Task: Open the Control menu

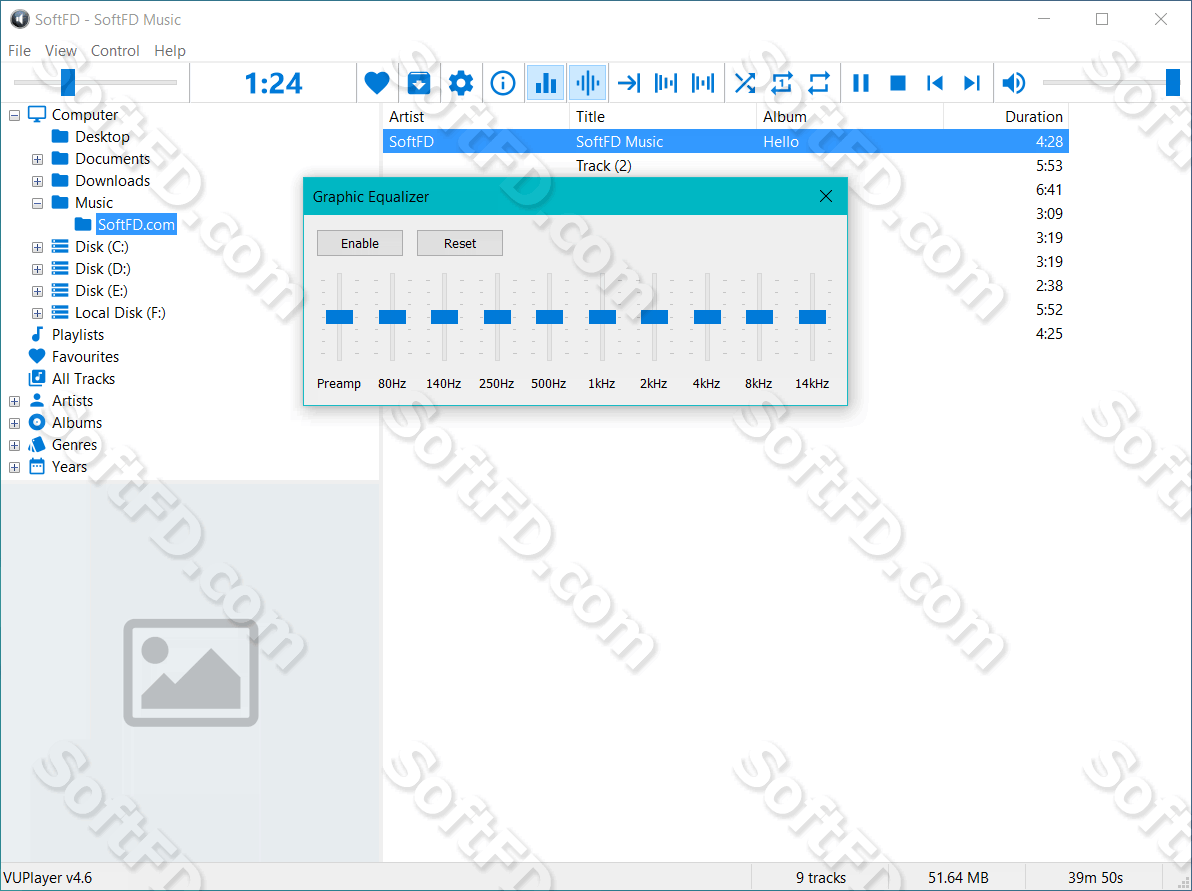Action: pos(115,50)
